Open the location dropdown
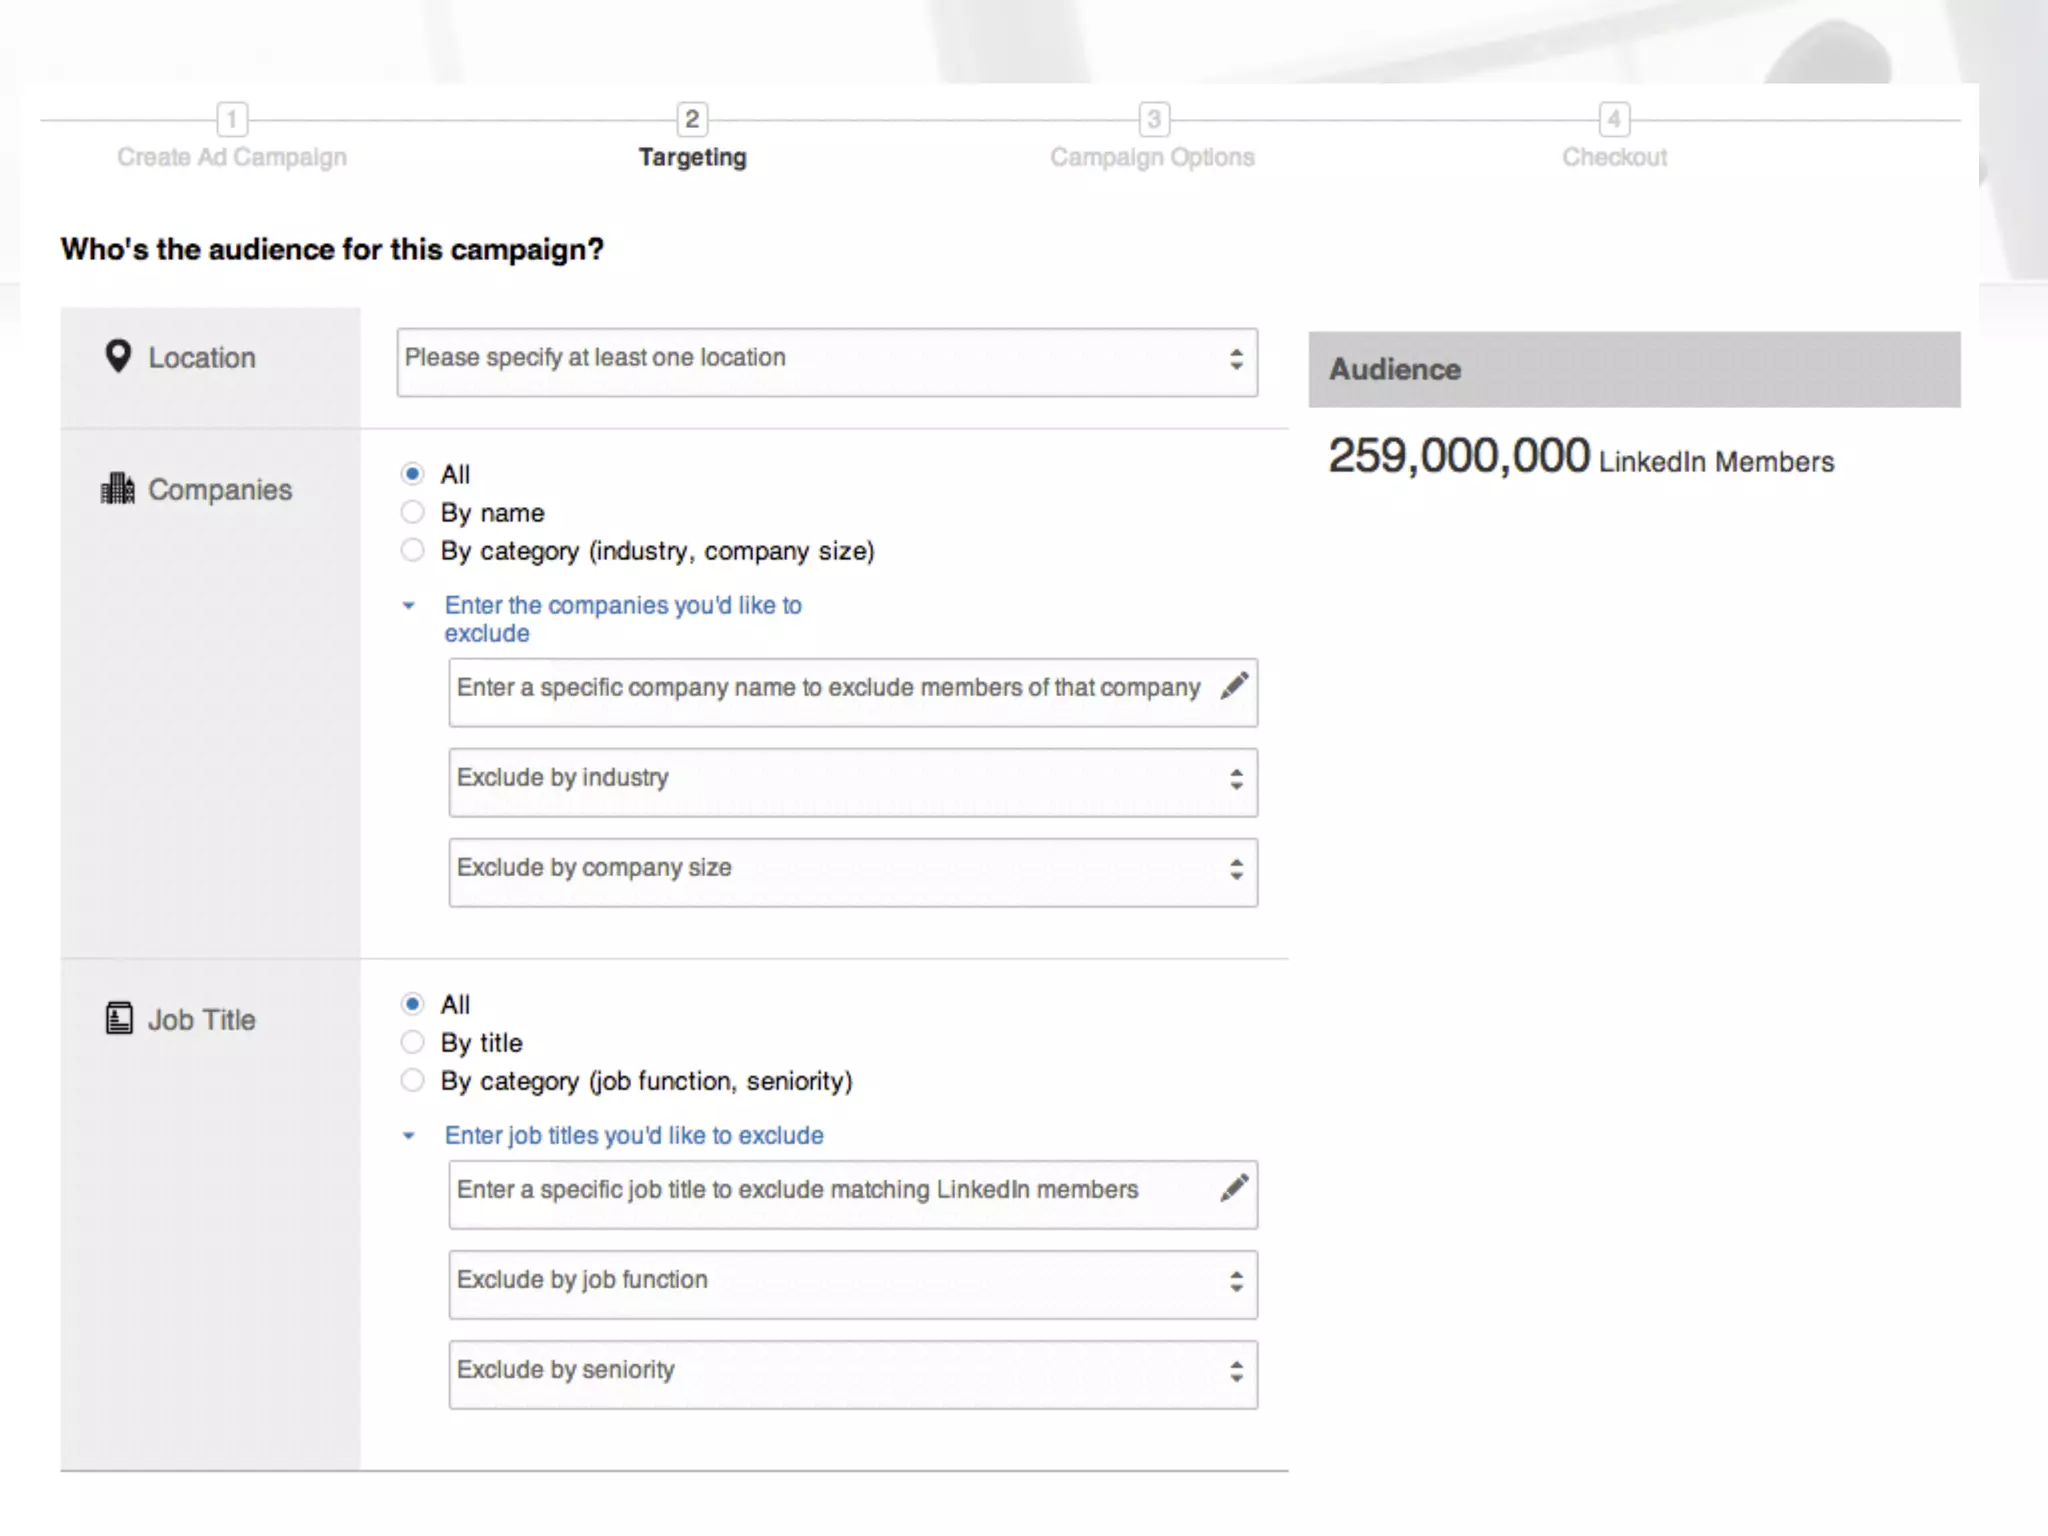Screen dimensions: 2048x1536 [x=827, y=362]
